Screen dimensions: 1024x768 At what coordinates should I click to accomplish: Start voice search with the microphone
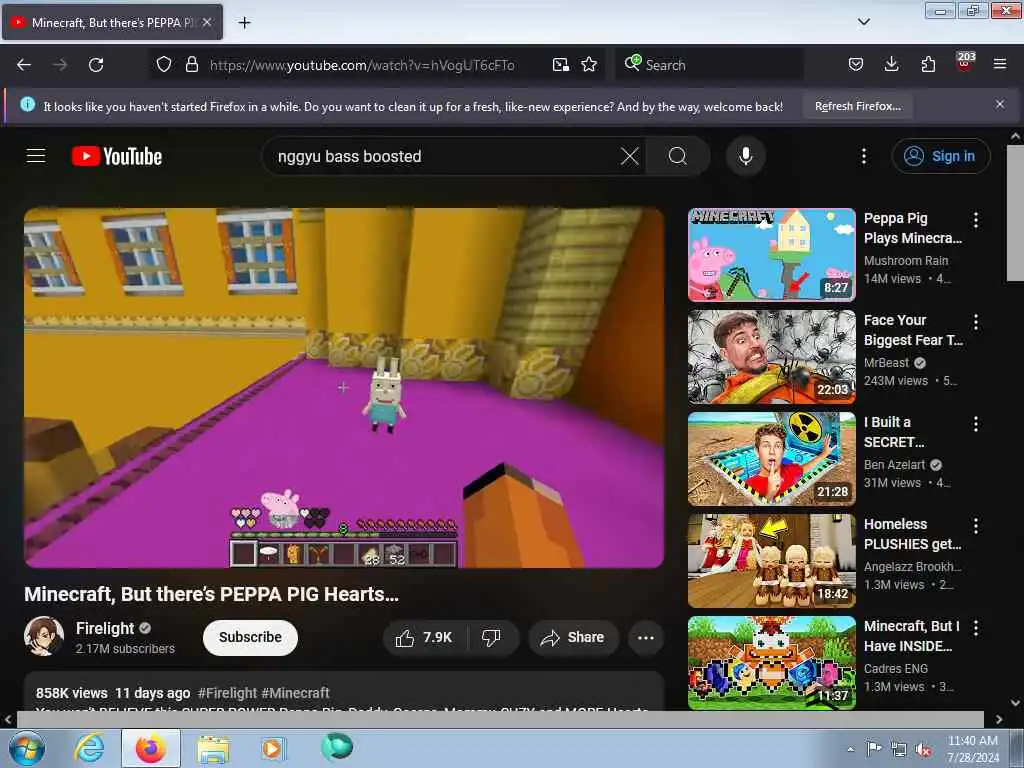pyautogui.click(x=746, y=156)
